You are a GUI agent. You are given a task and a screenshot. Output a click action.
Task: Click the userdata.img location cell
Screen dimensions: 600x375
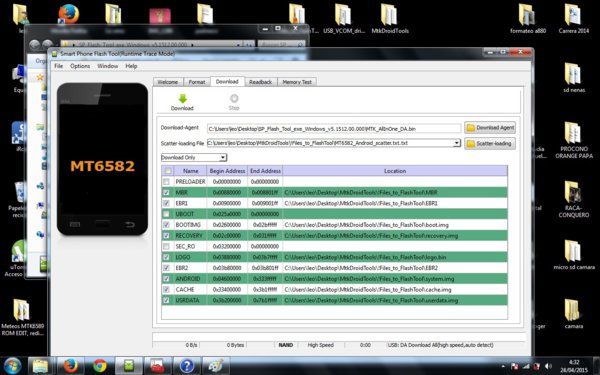[x=395, y=300]
